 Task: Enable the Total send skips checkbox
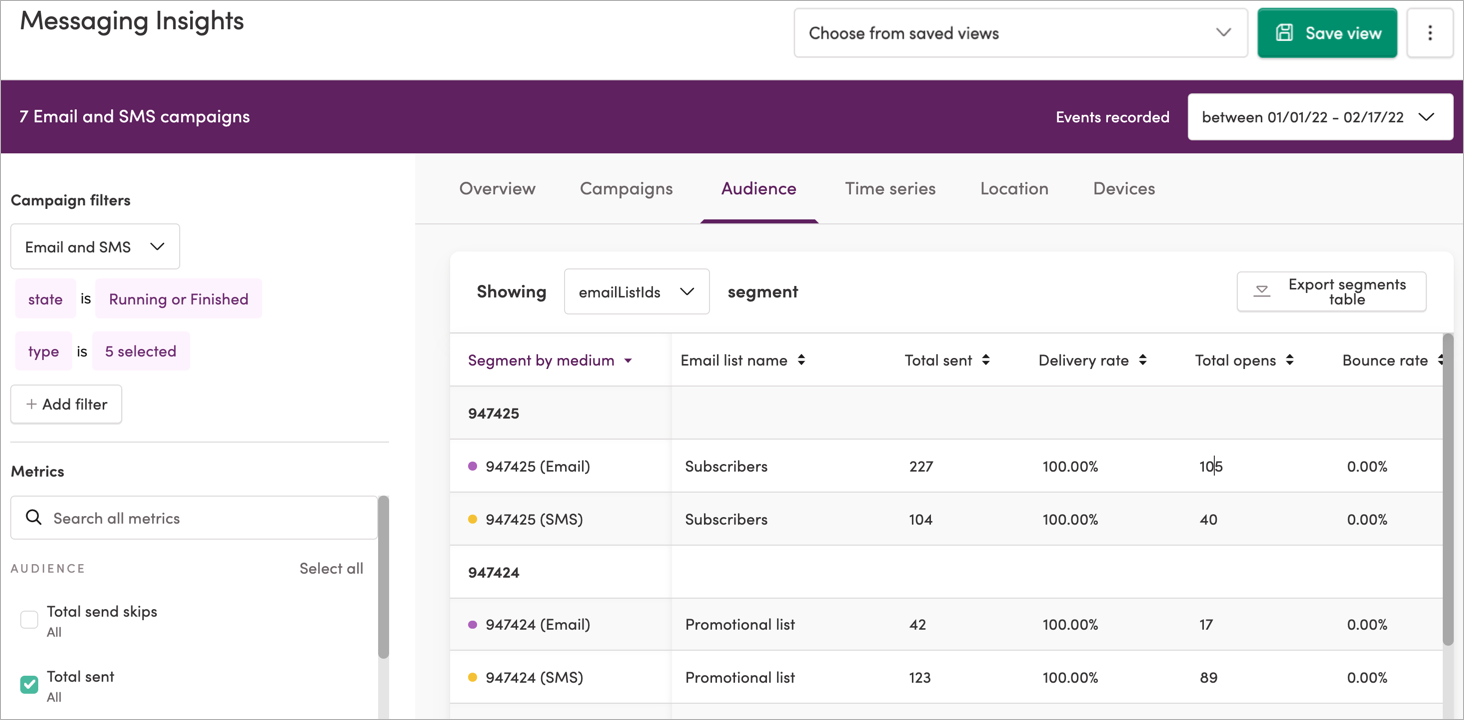tap(29, 620)
